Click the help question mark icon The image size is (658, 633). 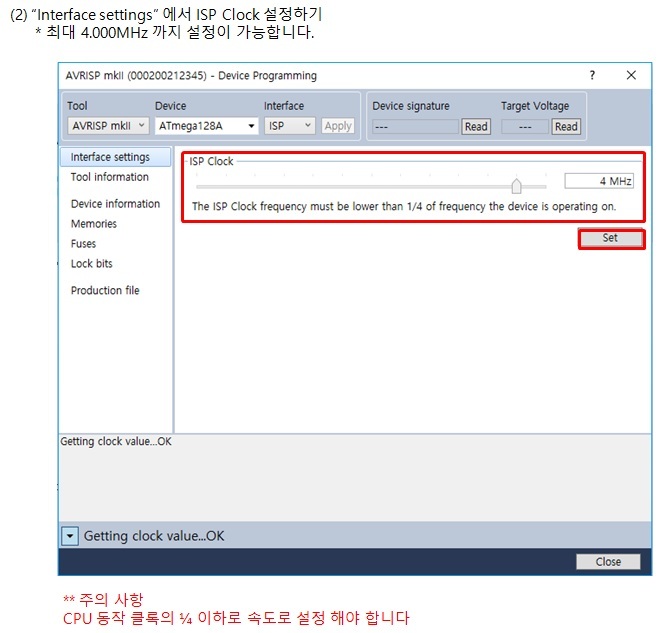(592, 76)
